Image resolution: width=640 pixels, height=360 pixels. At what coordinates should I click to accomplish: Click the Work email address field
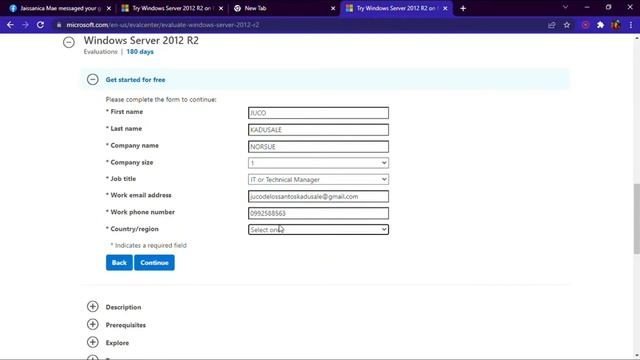(318, 196)
